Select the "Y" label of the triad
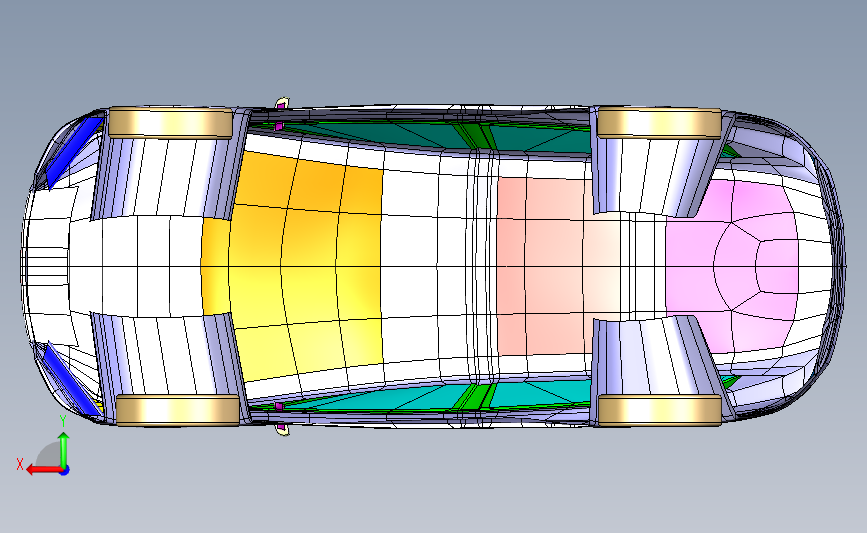Image resolution: width=867 pixels, height=533 pixels. (x=63, y=421)
